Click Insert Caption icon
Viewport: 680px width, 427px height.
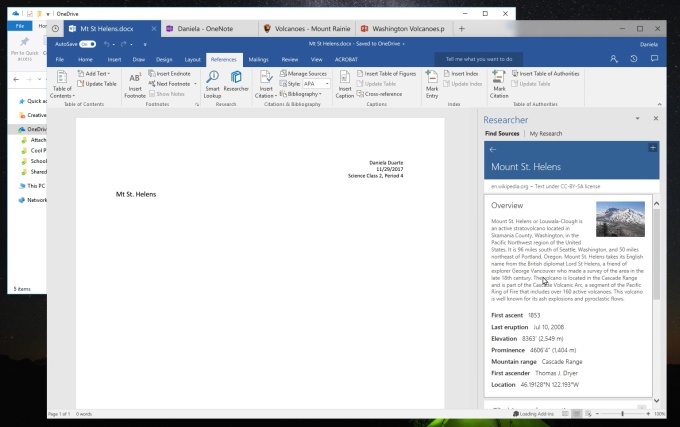click(345, 82)
